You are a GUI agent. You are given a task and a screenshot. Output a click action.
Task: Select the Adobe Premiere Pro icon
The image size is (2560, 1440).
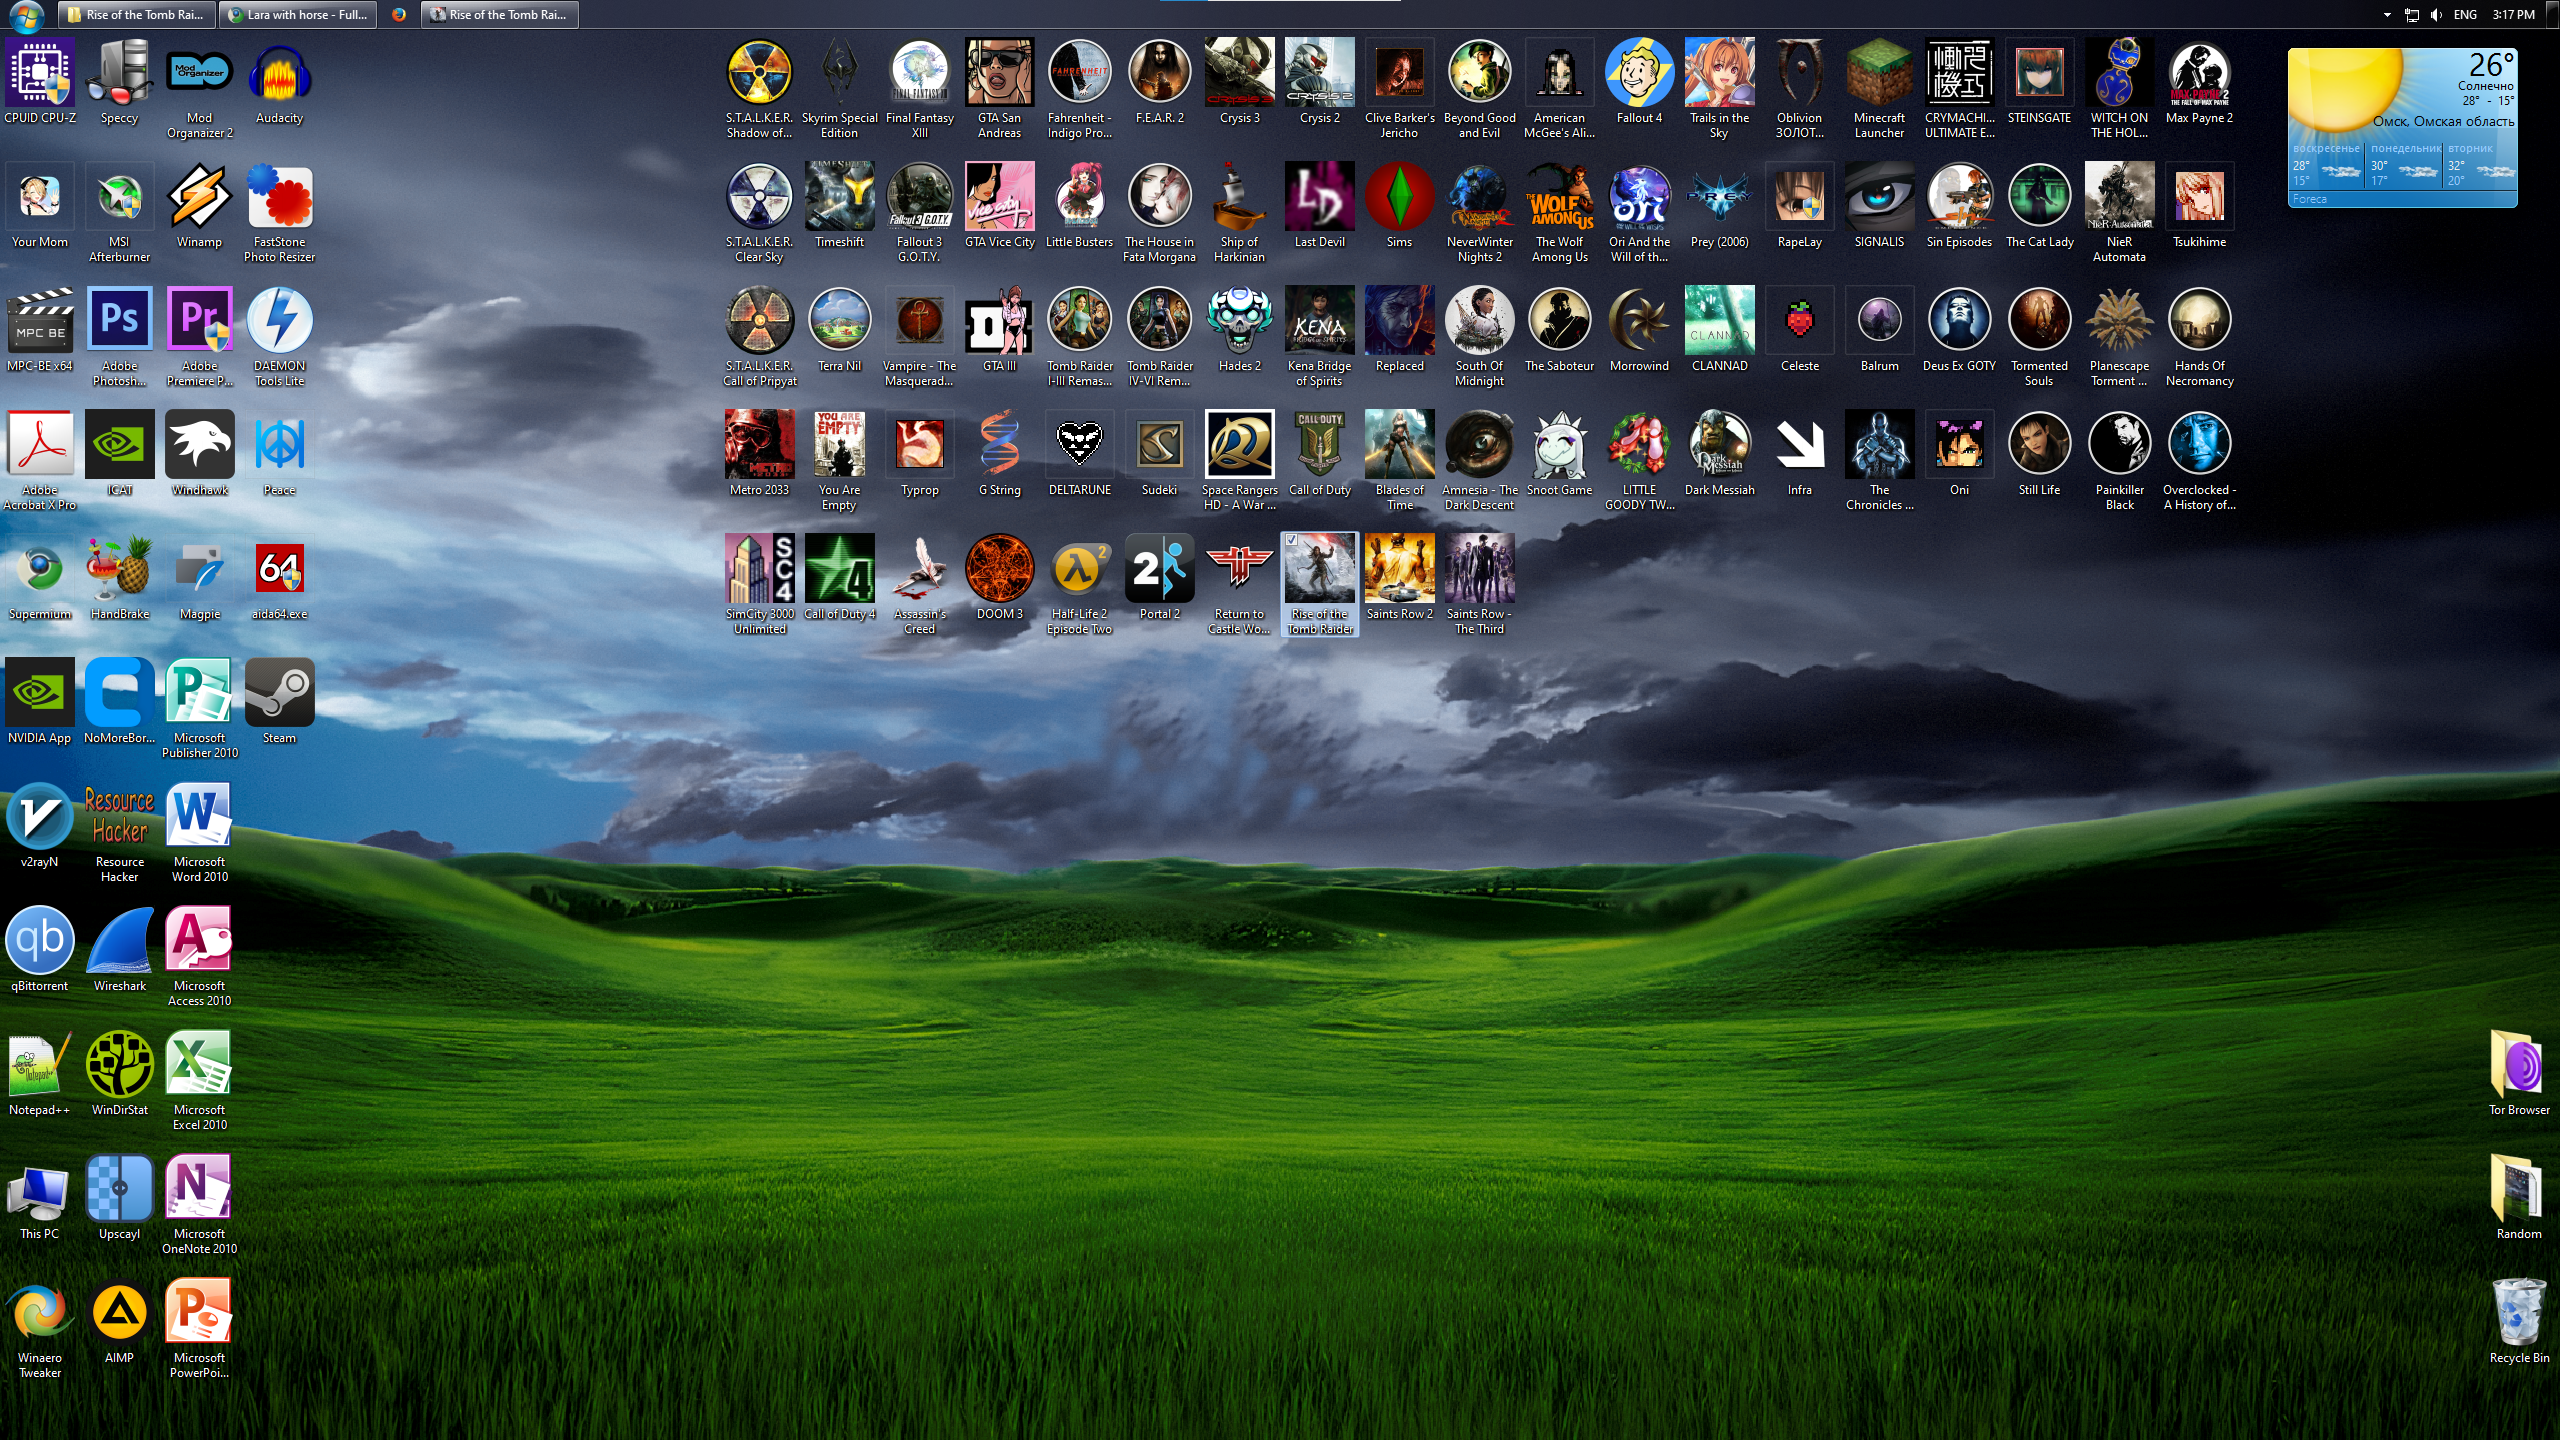click(x=200, y=320)
